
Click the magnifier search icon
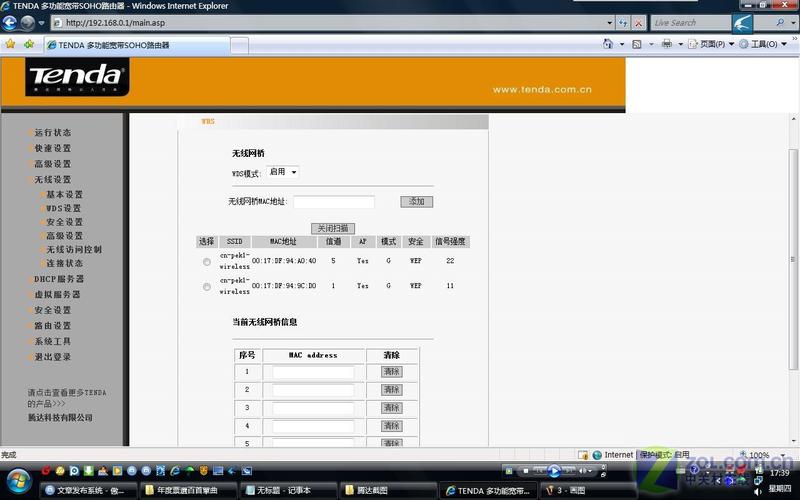coord(780,22)
